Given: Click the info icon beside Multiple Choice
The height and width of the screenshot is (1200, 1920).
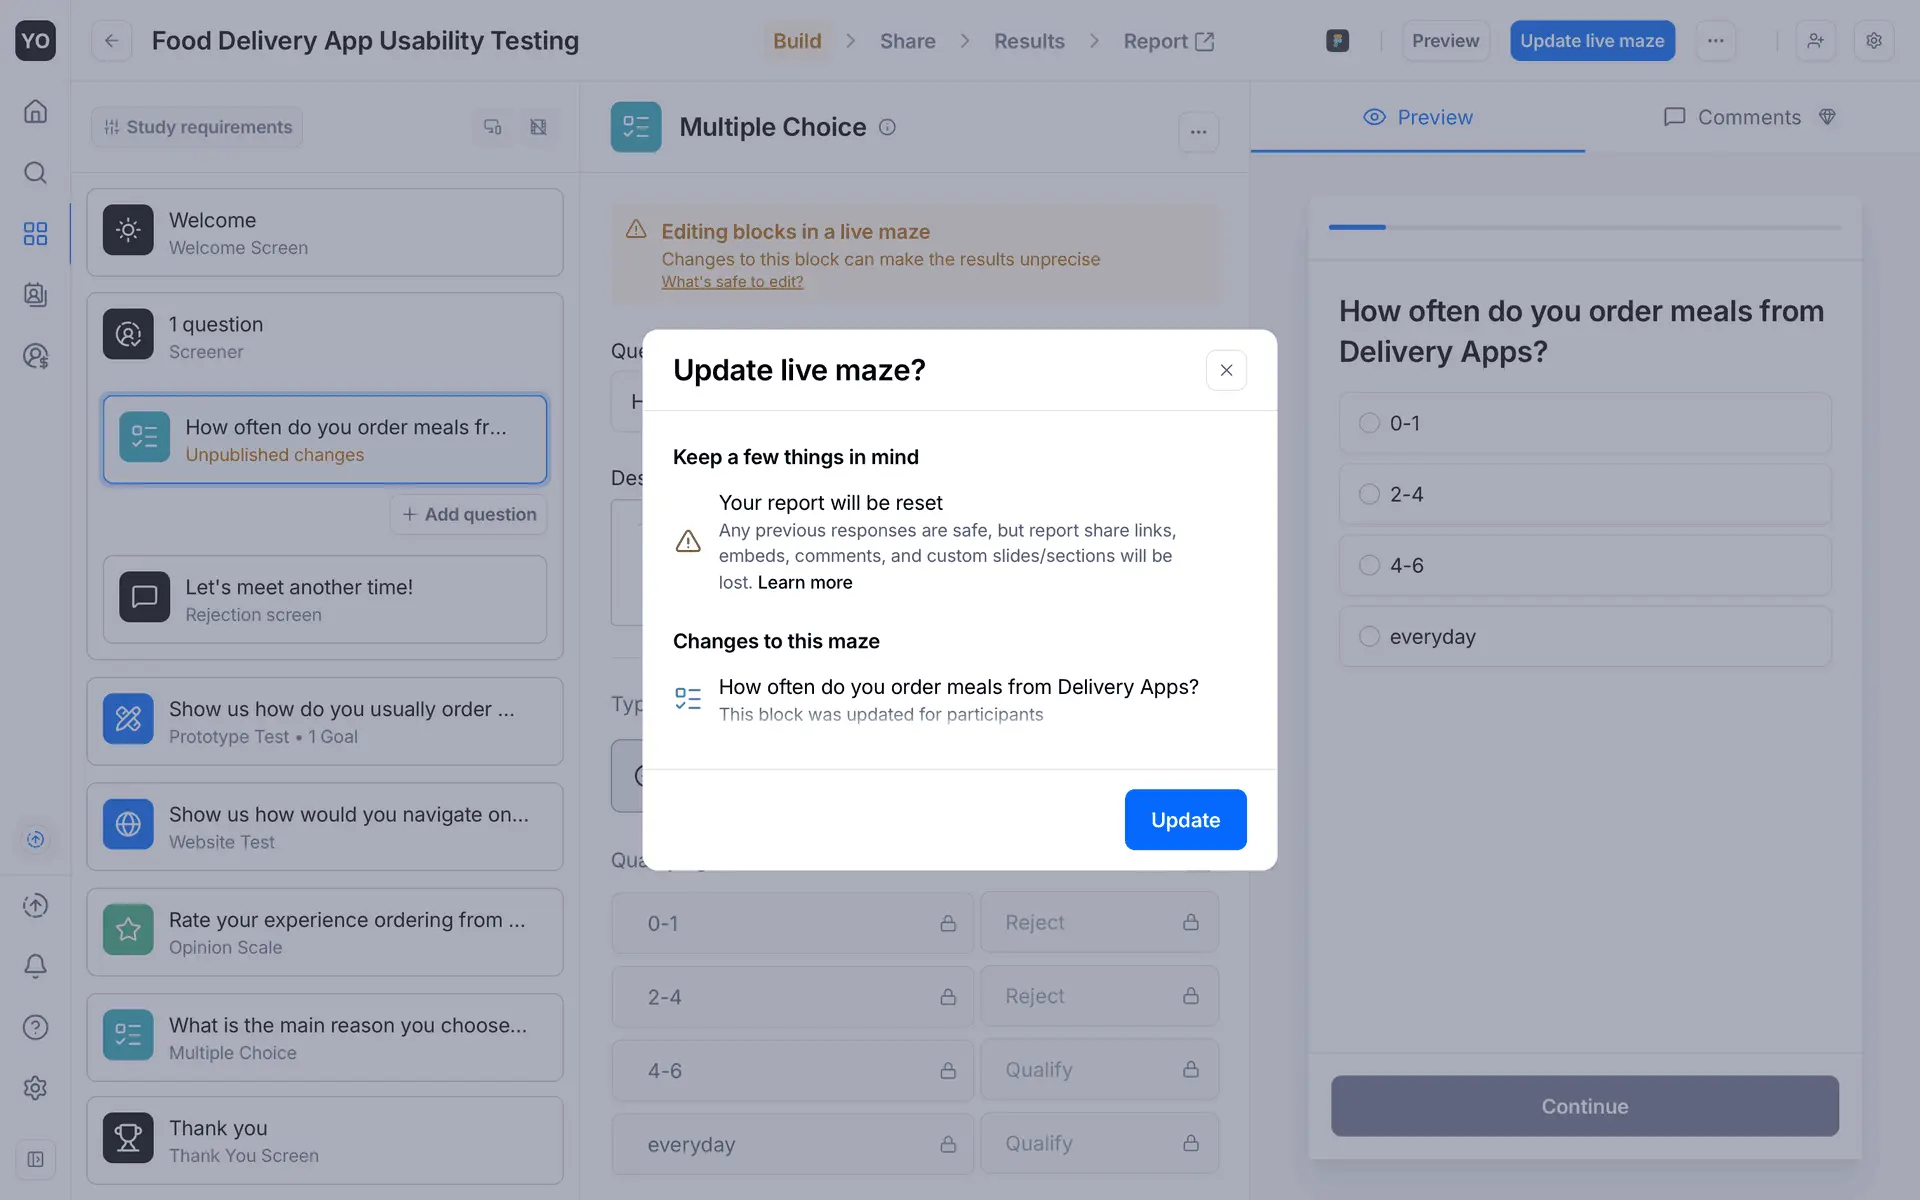Looking at the screenshot, I should pyautogui.click(x=887, y=127).
